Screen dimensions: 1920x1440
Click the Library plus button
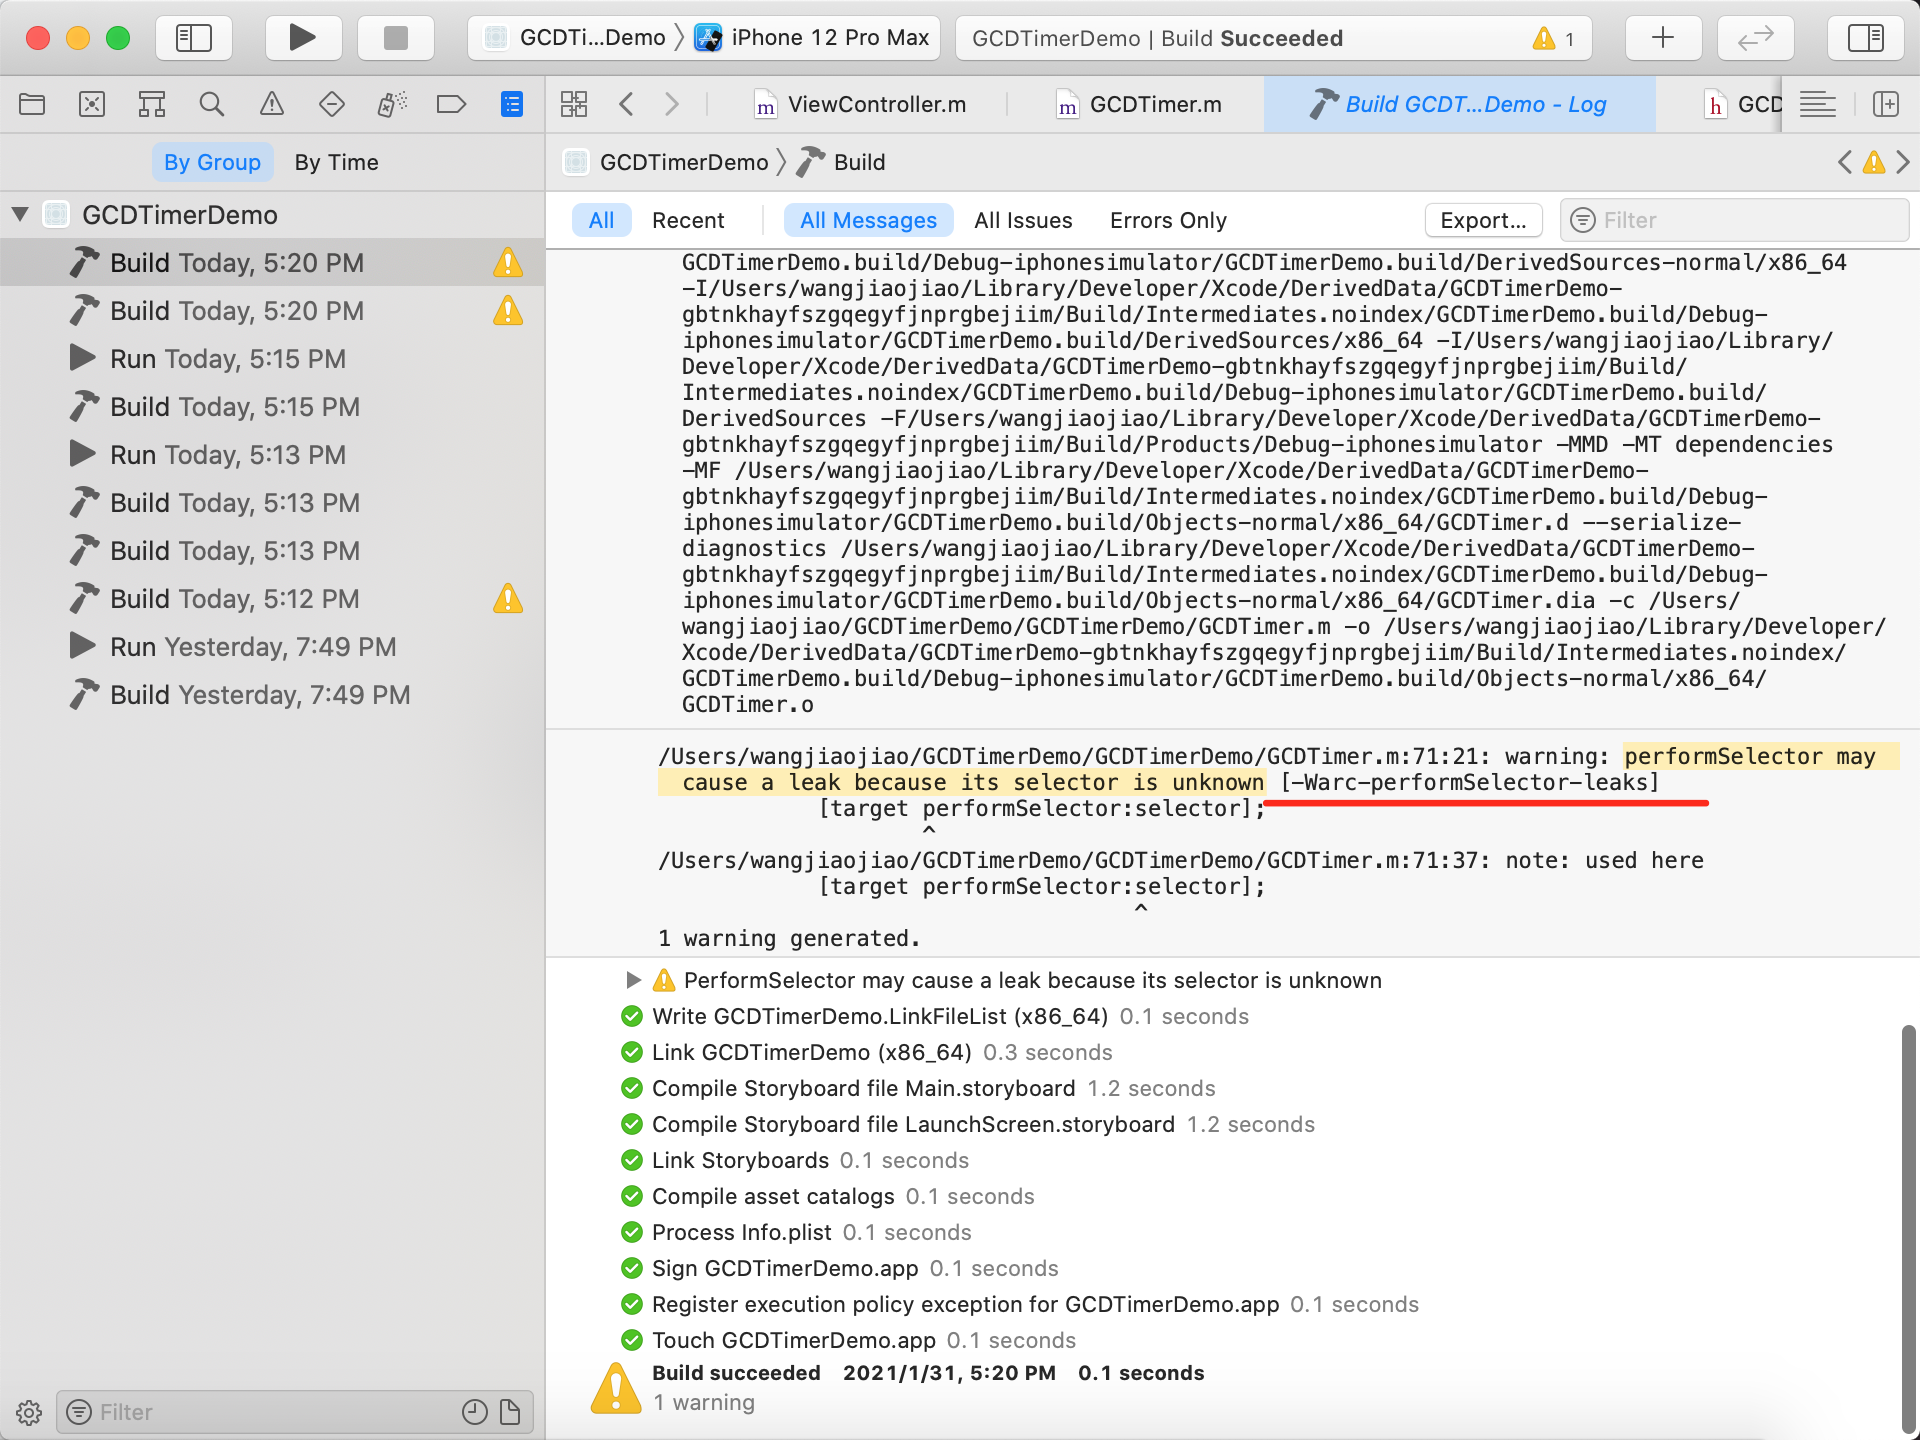pos(1662,38)
